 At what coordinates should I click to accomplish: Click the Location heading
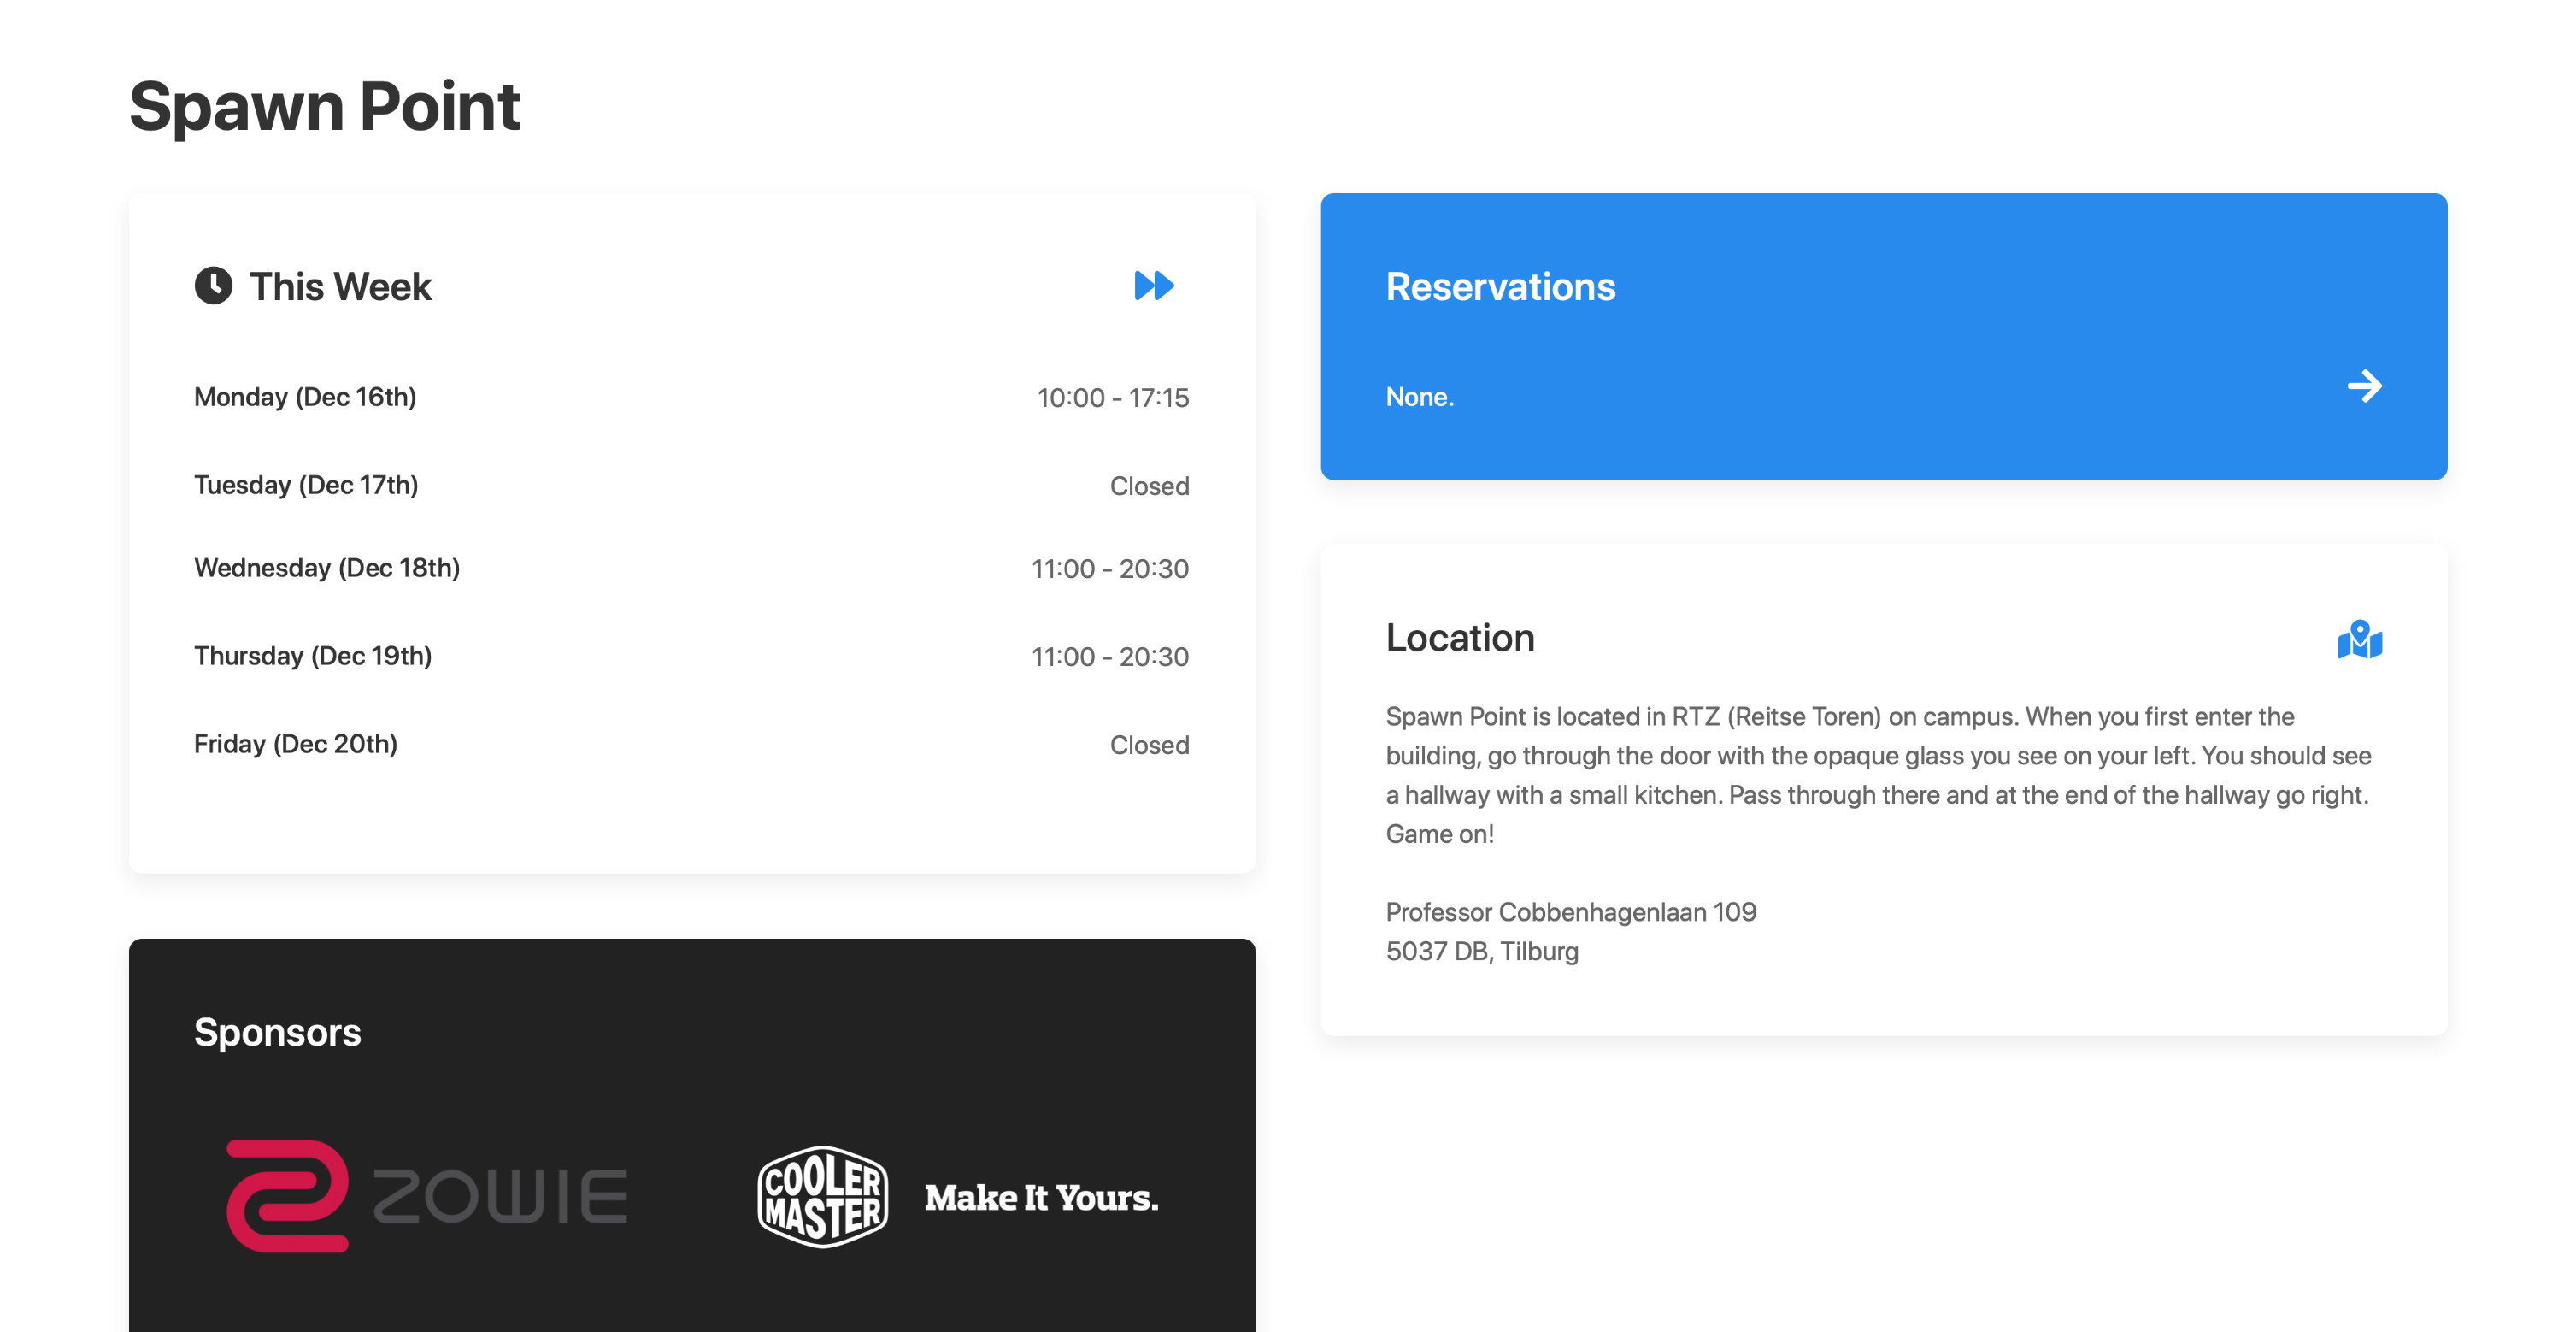point(1459,638)
